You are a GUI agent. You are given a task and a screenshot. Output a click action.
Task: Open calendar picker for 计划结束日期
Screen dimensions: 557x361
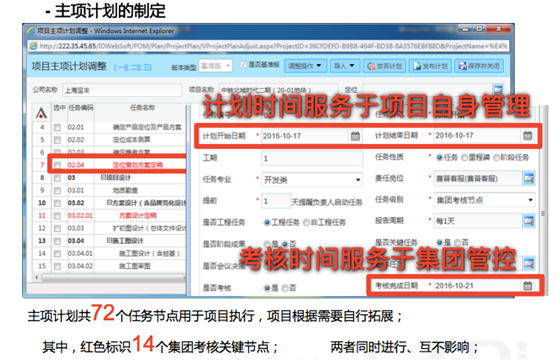(528, 135)
